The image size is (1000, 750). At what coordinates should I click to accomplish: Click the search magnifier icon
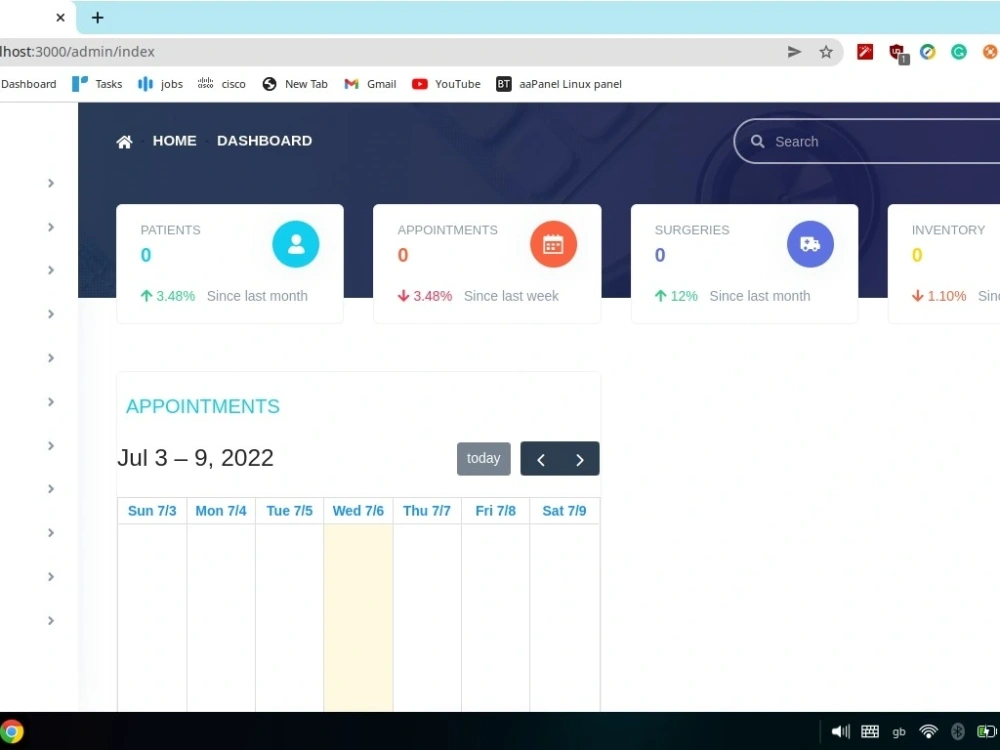(757, 142)
